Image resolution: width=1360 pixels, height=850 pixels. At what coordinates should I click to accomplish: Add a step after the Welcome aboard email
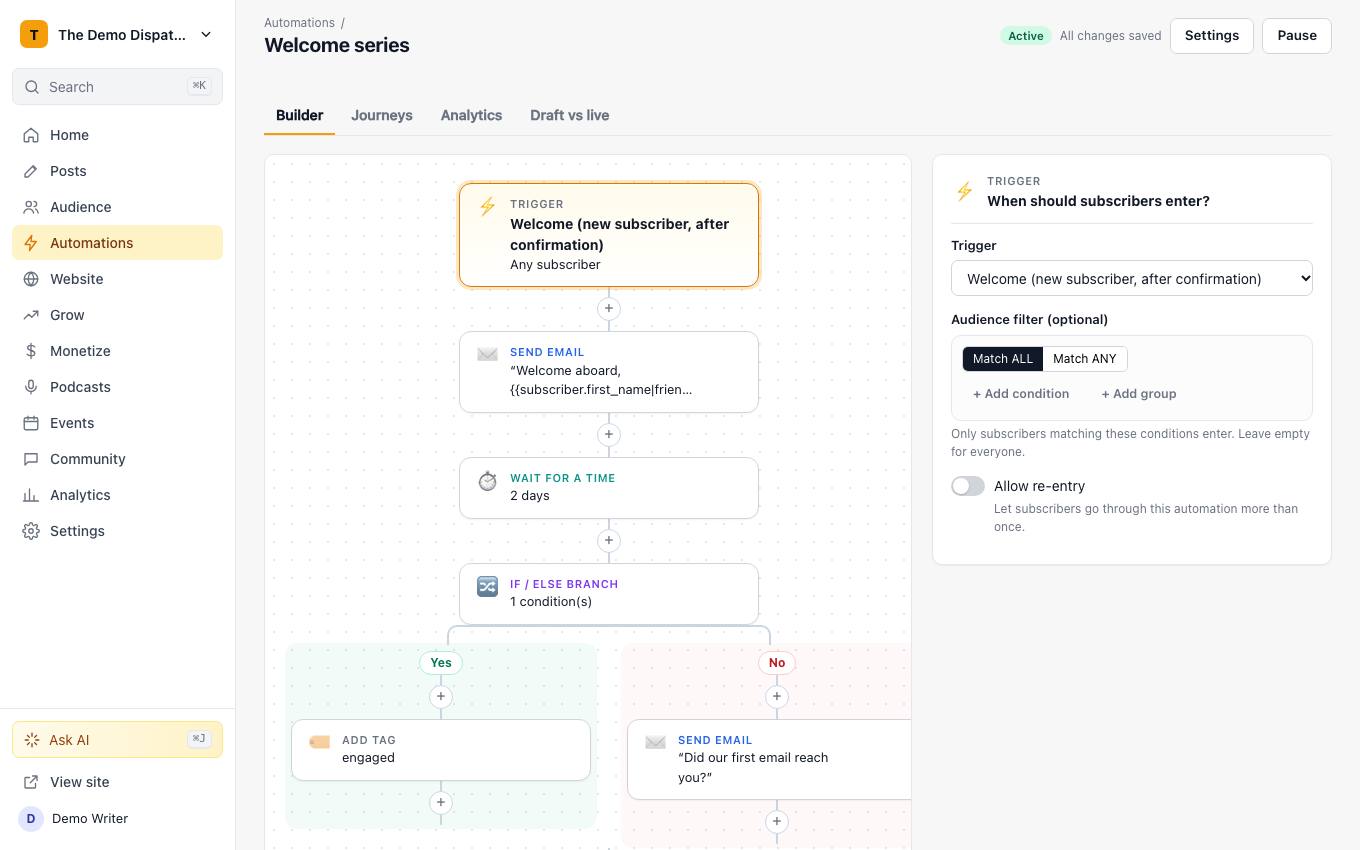coord(609,435)
